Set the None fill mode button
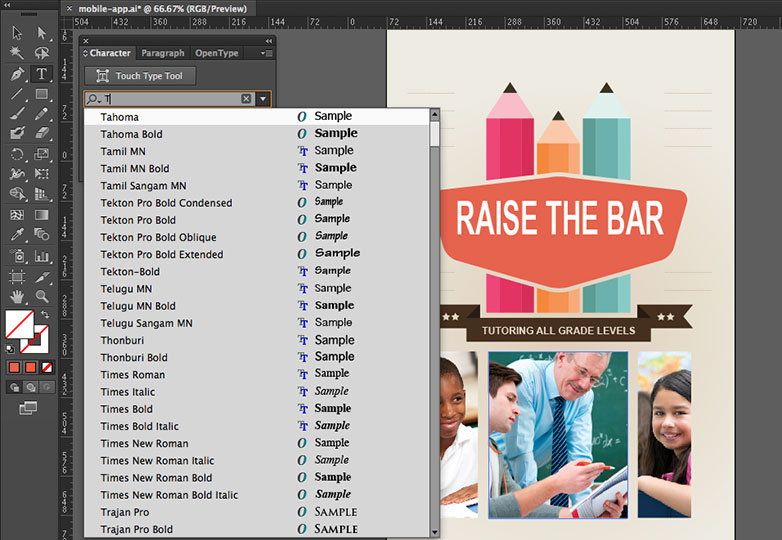Screen dimensions: 782x540 [47, 367]
